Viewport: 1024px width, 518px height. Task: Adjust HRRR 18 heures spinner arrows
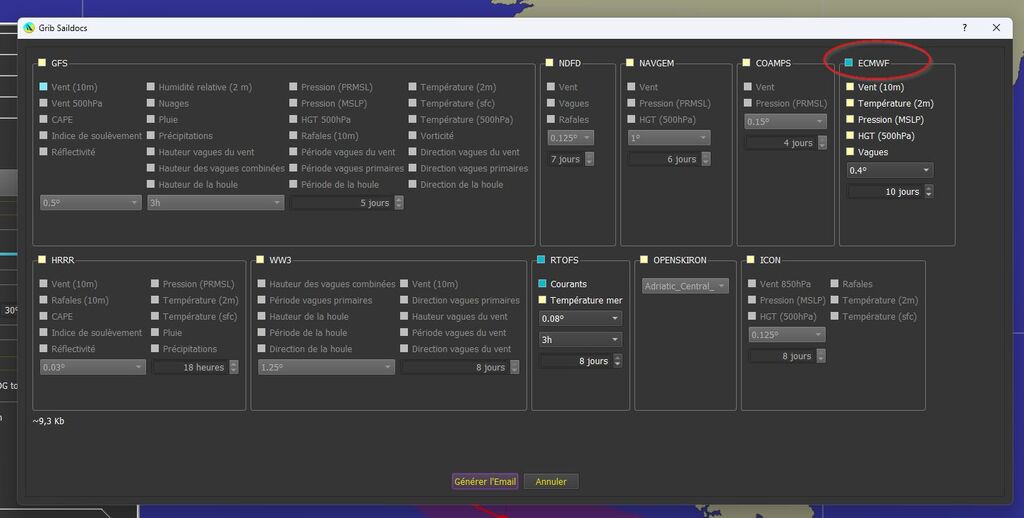coord(234,367)
